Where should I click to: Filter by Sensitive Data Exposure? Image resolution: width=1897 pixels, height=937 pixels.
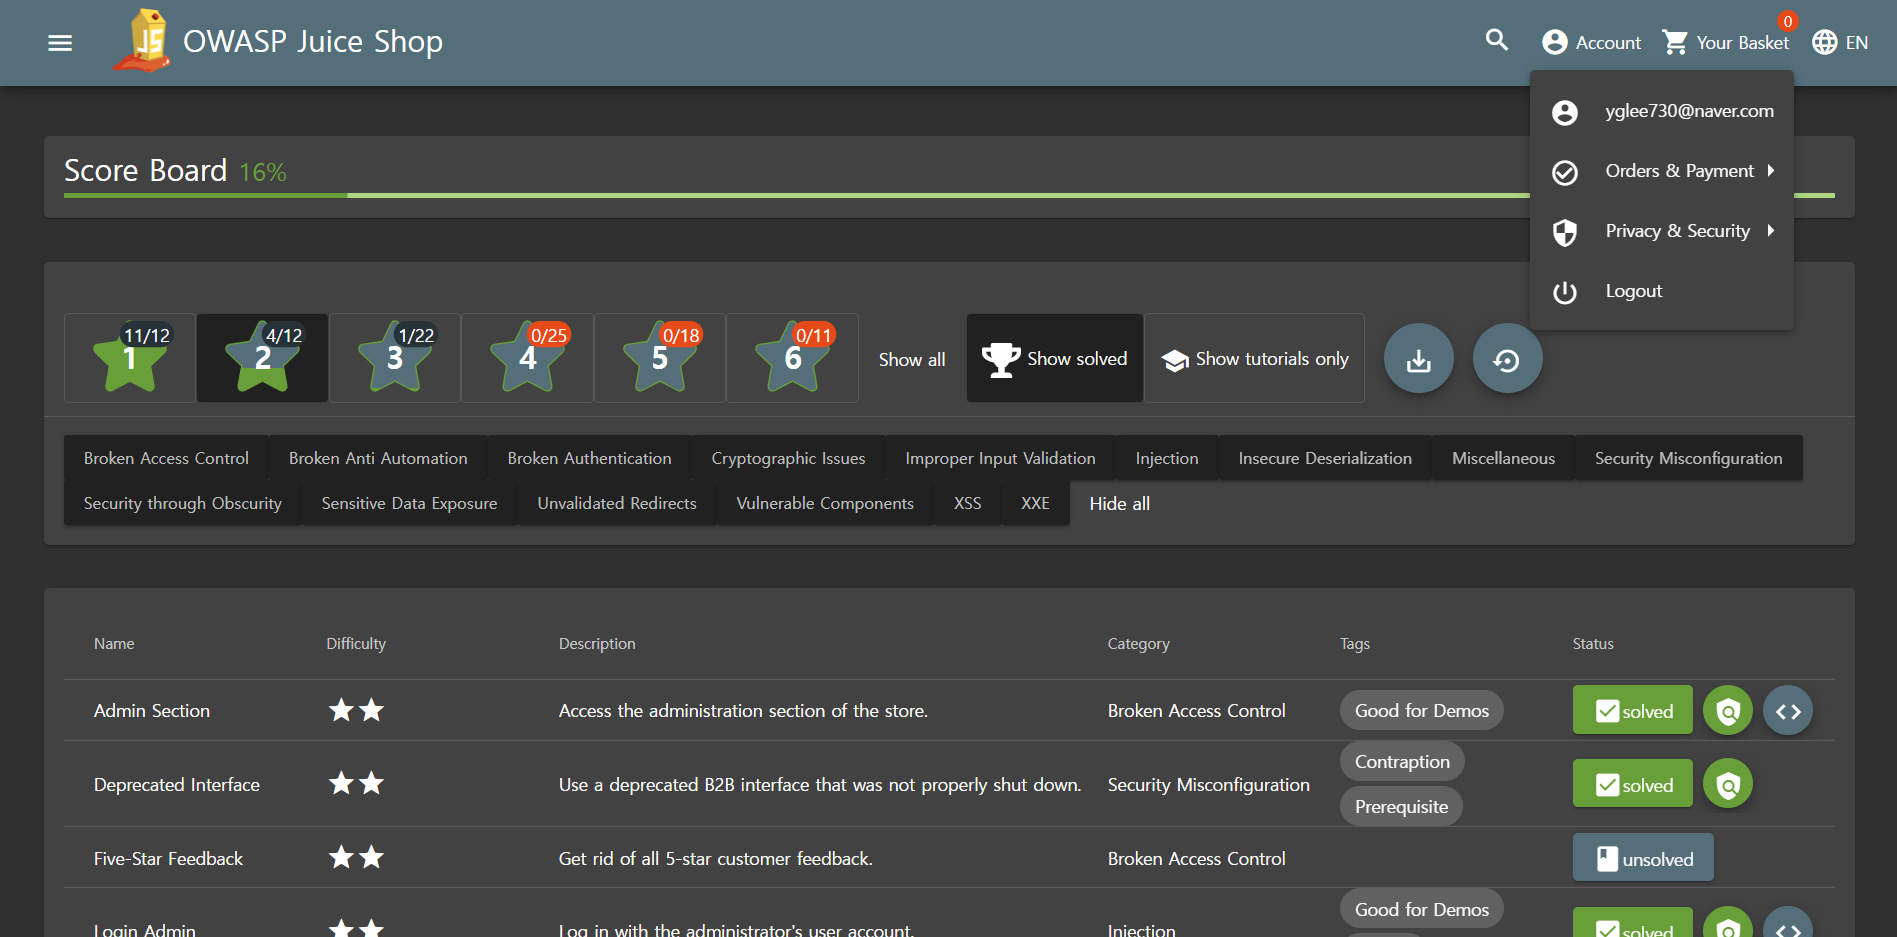pyautogui.click(x=409, y=503)
